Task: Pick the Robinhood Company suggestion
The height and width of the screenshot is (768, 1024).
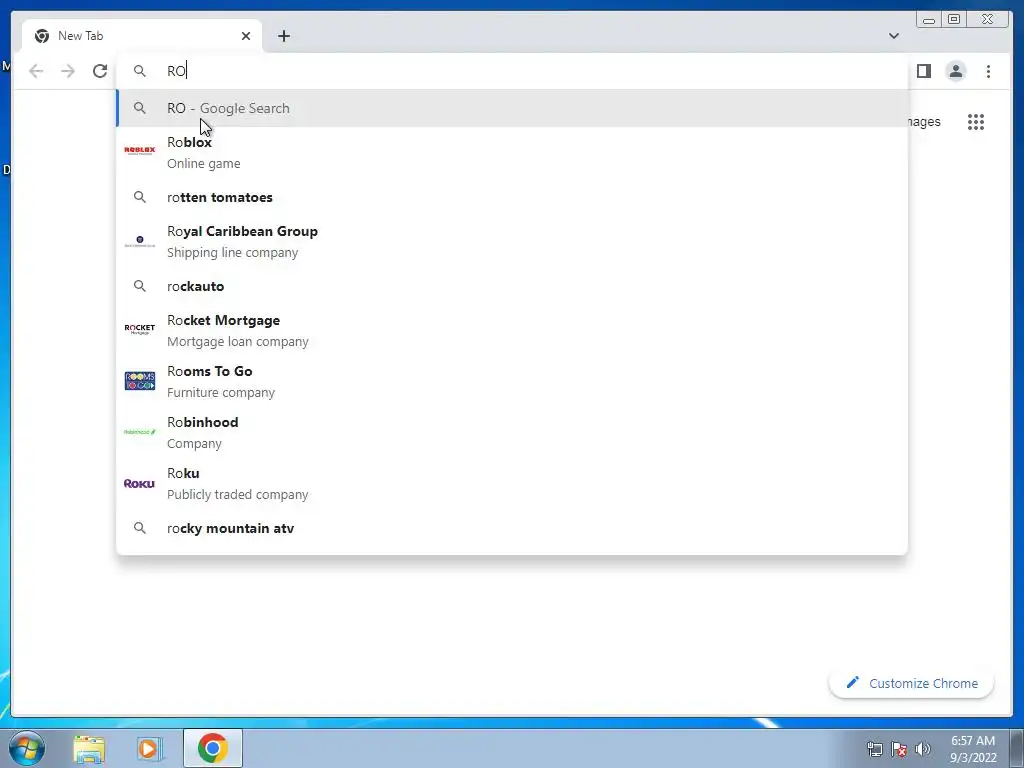Action: 513,432
